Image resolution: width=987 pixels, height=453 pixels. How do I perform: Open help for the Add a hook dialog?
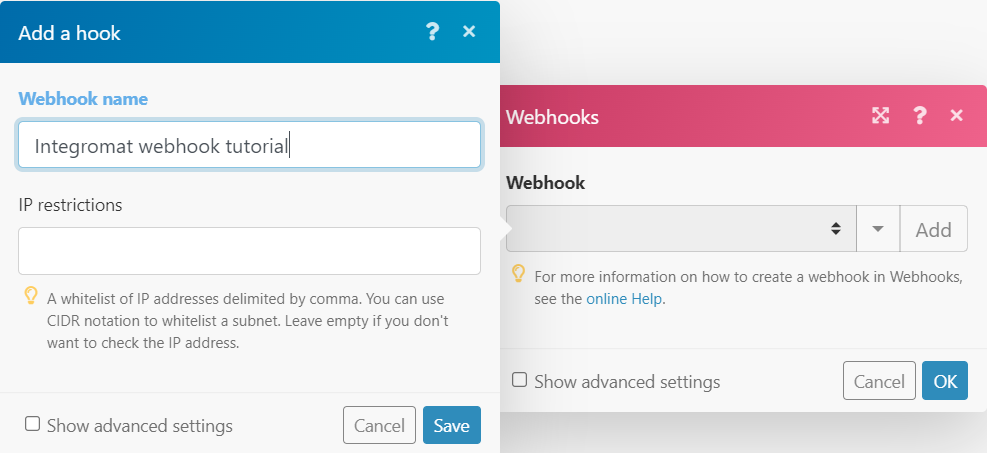coord(432,32)
